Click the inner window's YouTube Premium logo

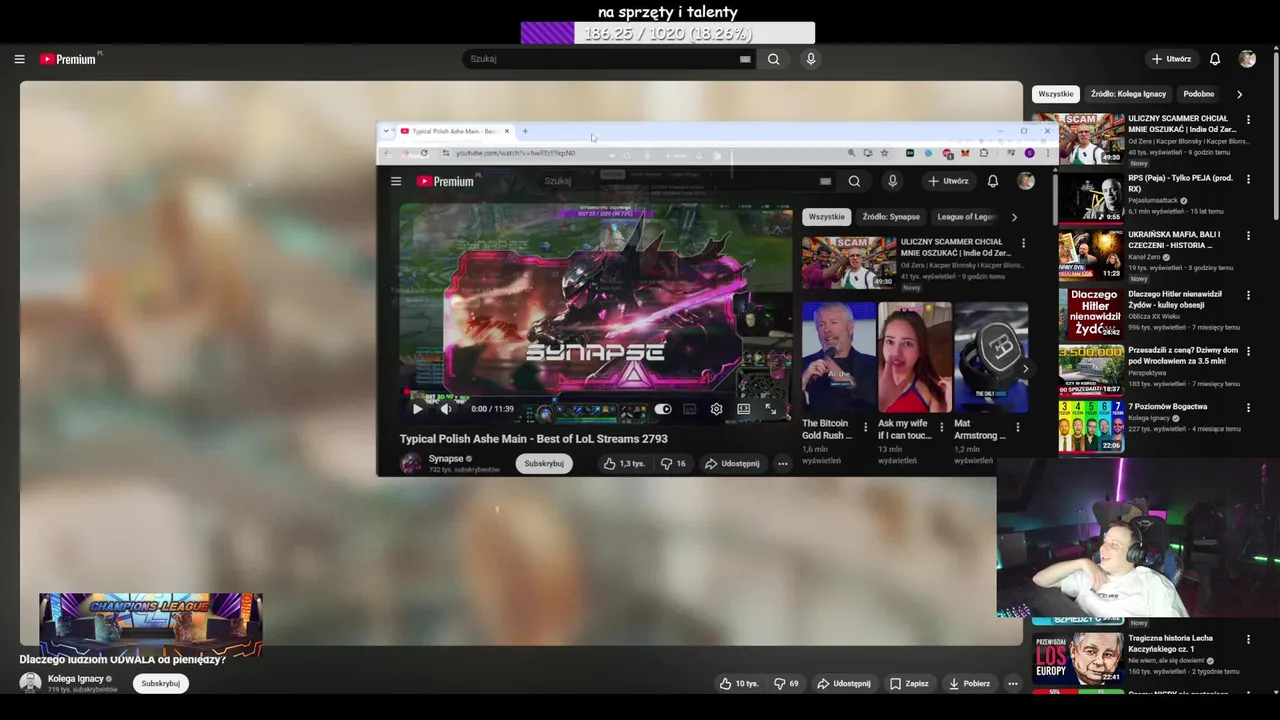click(x=445, y=181)
